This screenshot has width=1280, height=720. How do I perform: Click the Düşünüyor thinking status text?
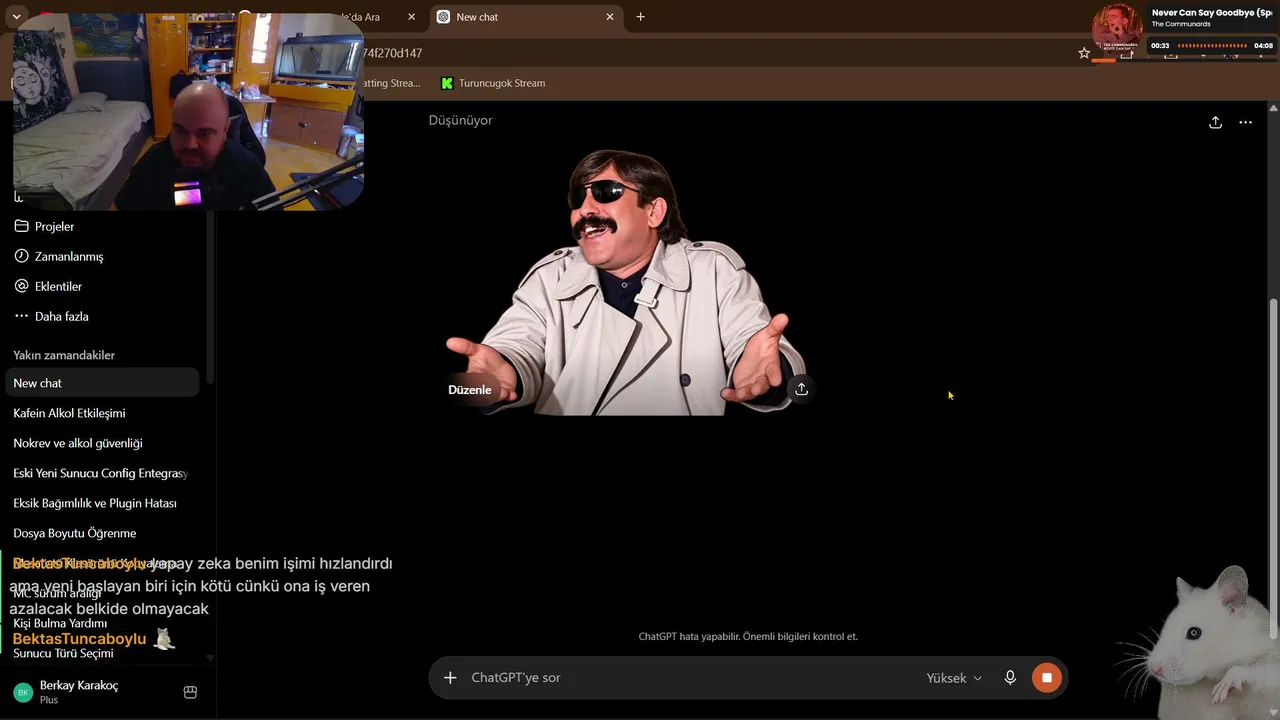pyautogui.click(x=460, y=120)
